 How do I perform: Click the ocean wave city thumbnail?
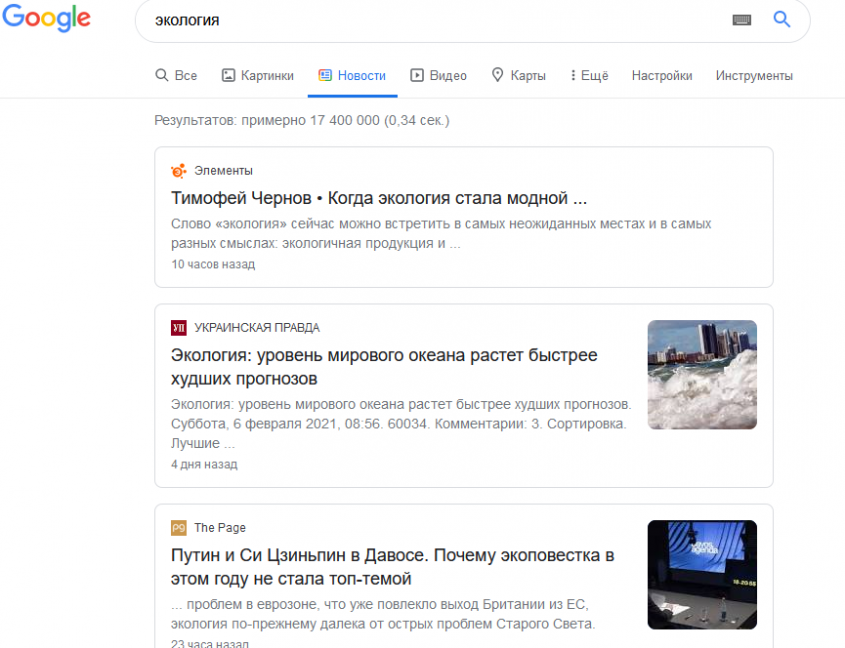[x=702, y=374]
